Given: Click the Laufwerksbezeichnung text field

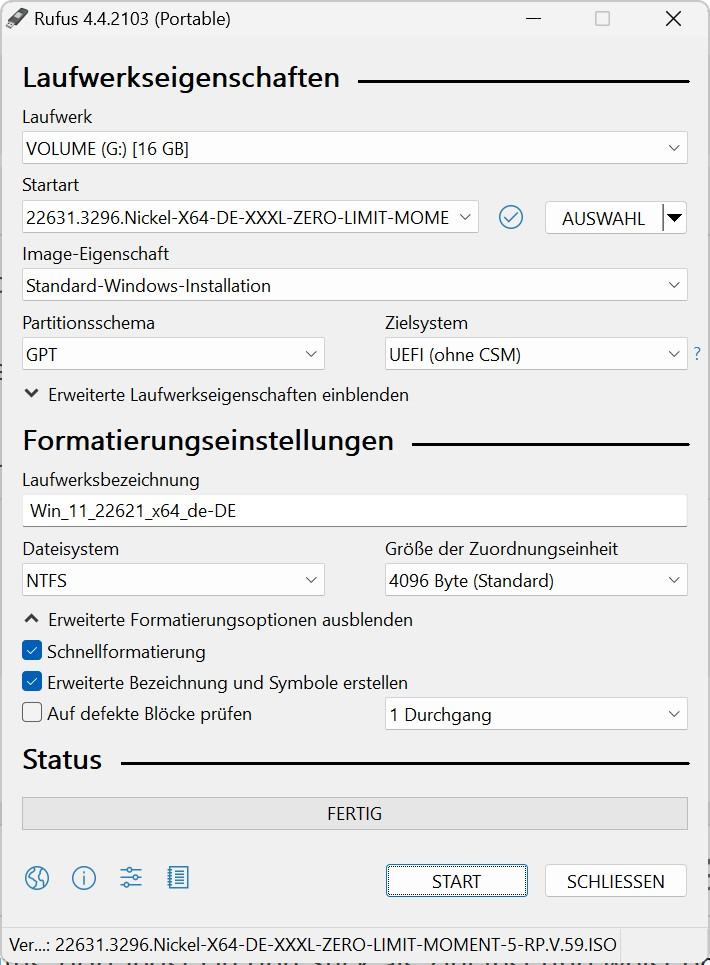Looking at the screenshot, I should [x=354, y=511].
